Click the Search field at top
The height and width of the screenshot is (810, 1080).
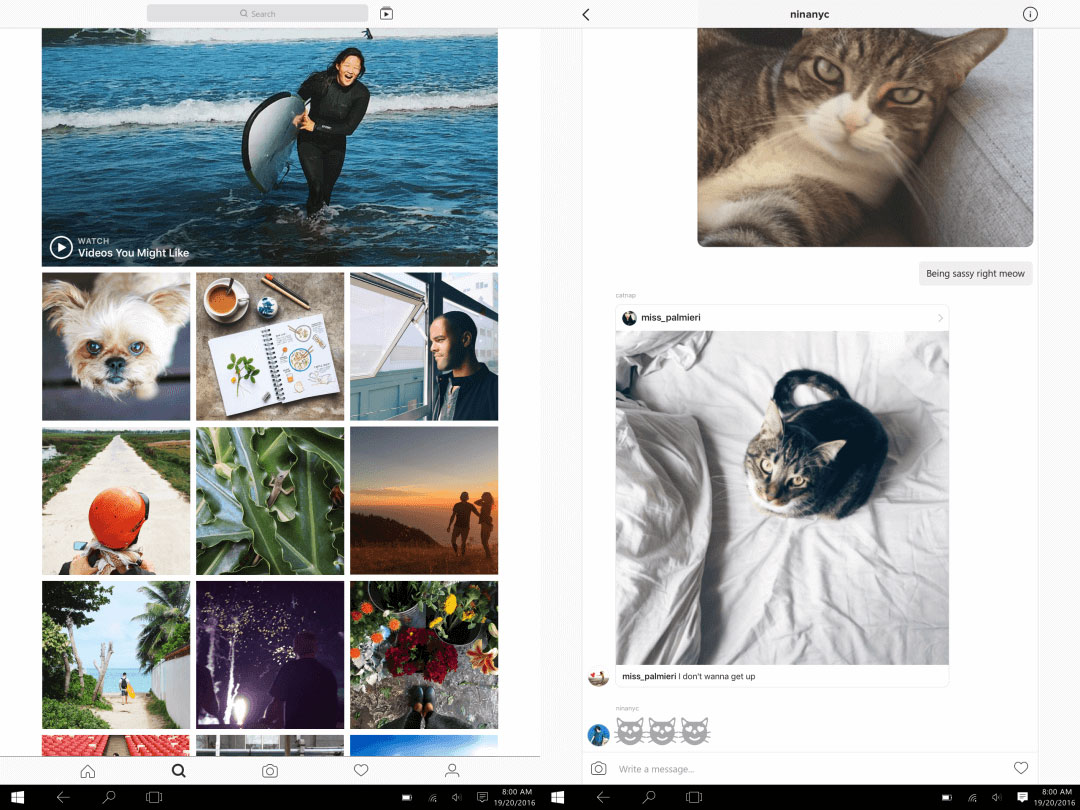pyautogui.click(x=257, y=14)
